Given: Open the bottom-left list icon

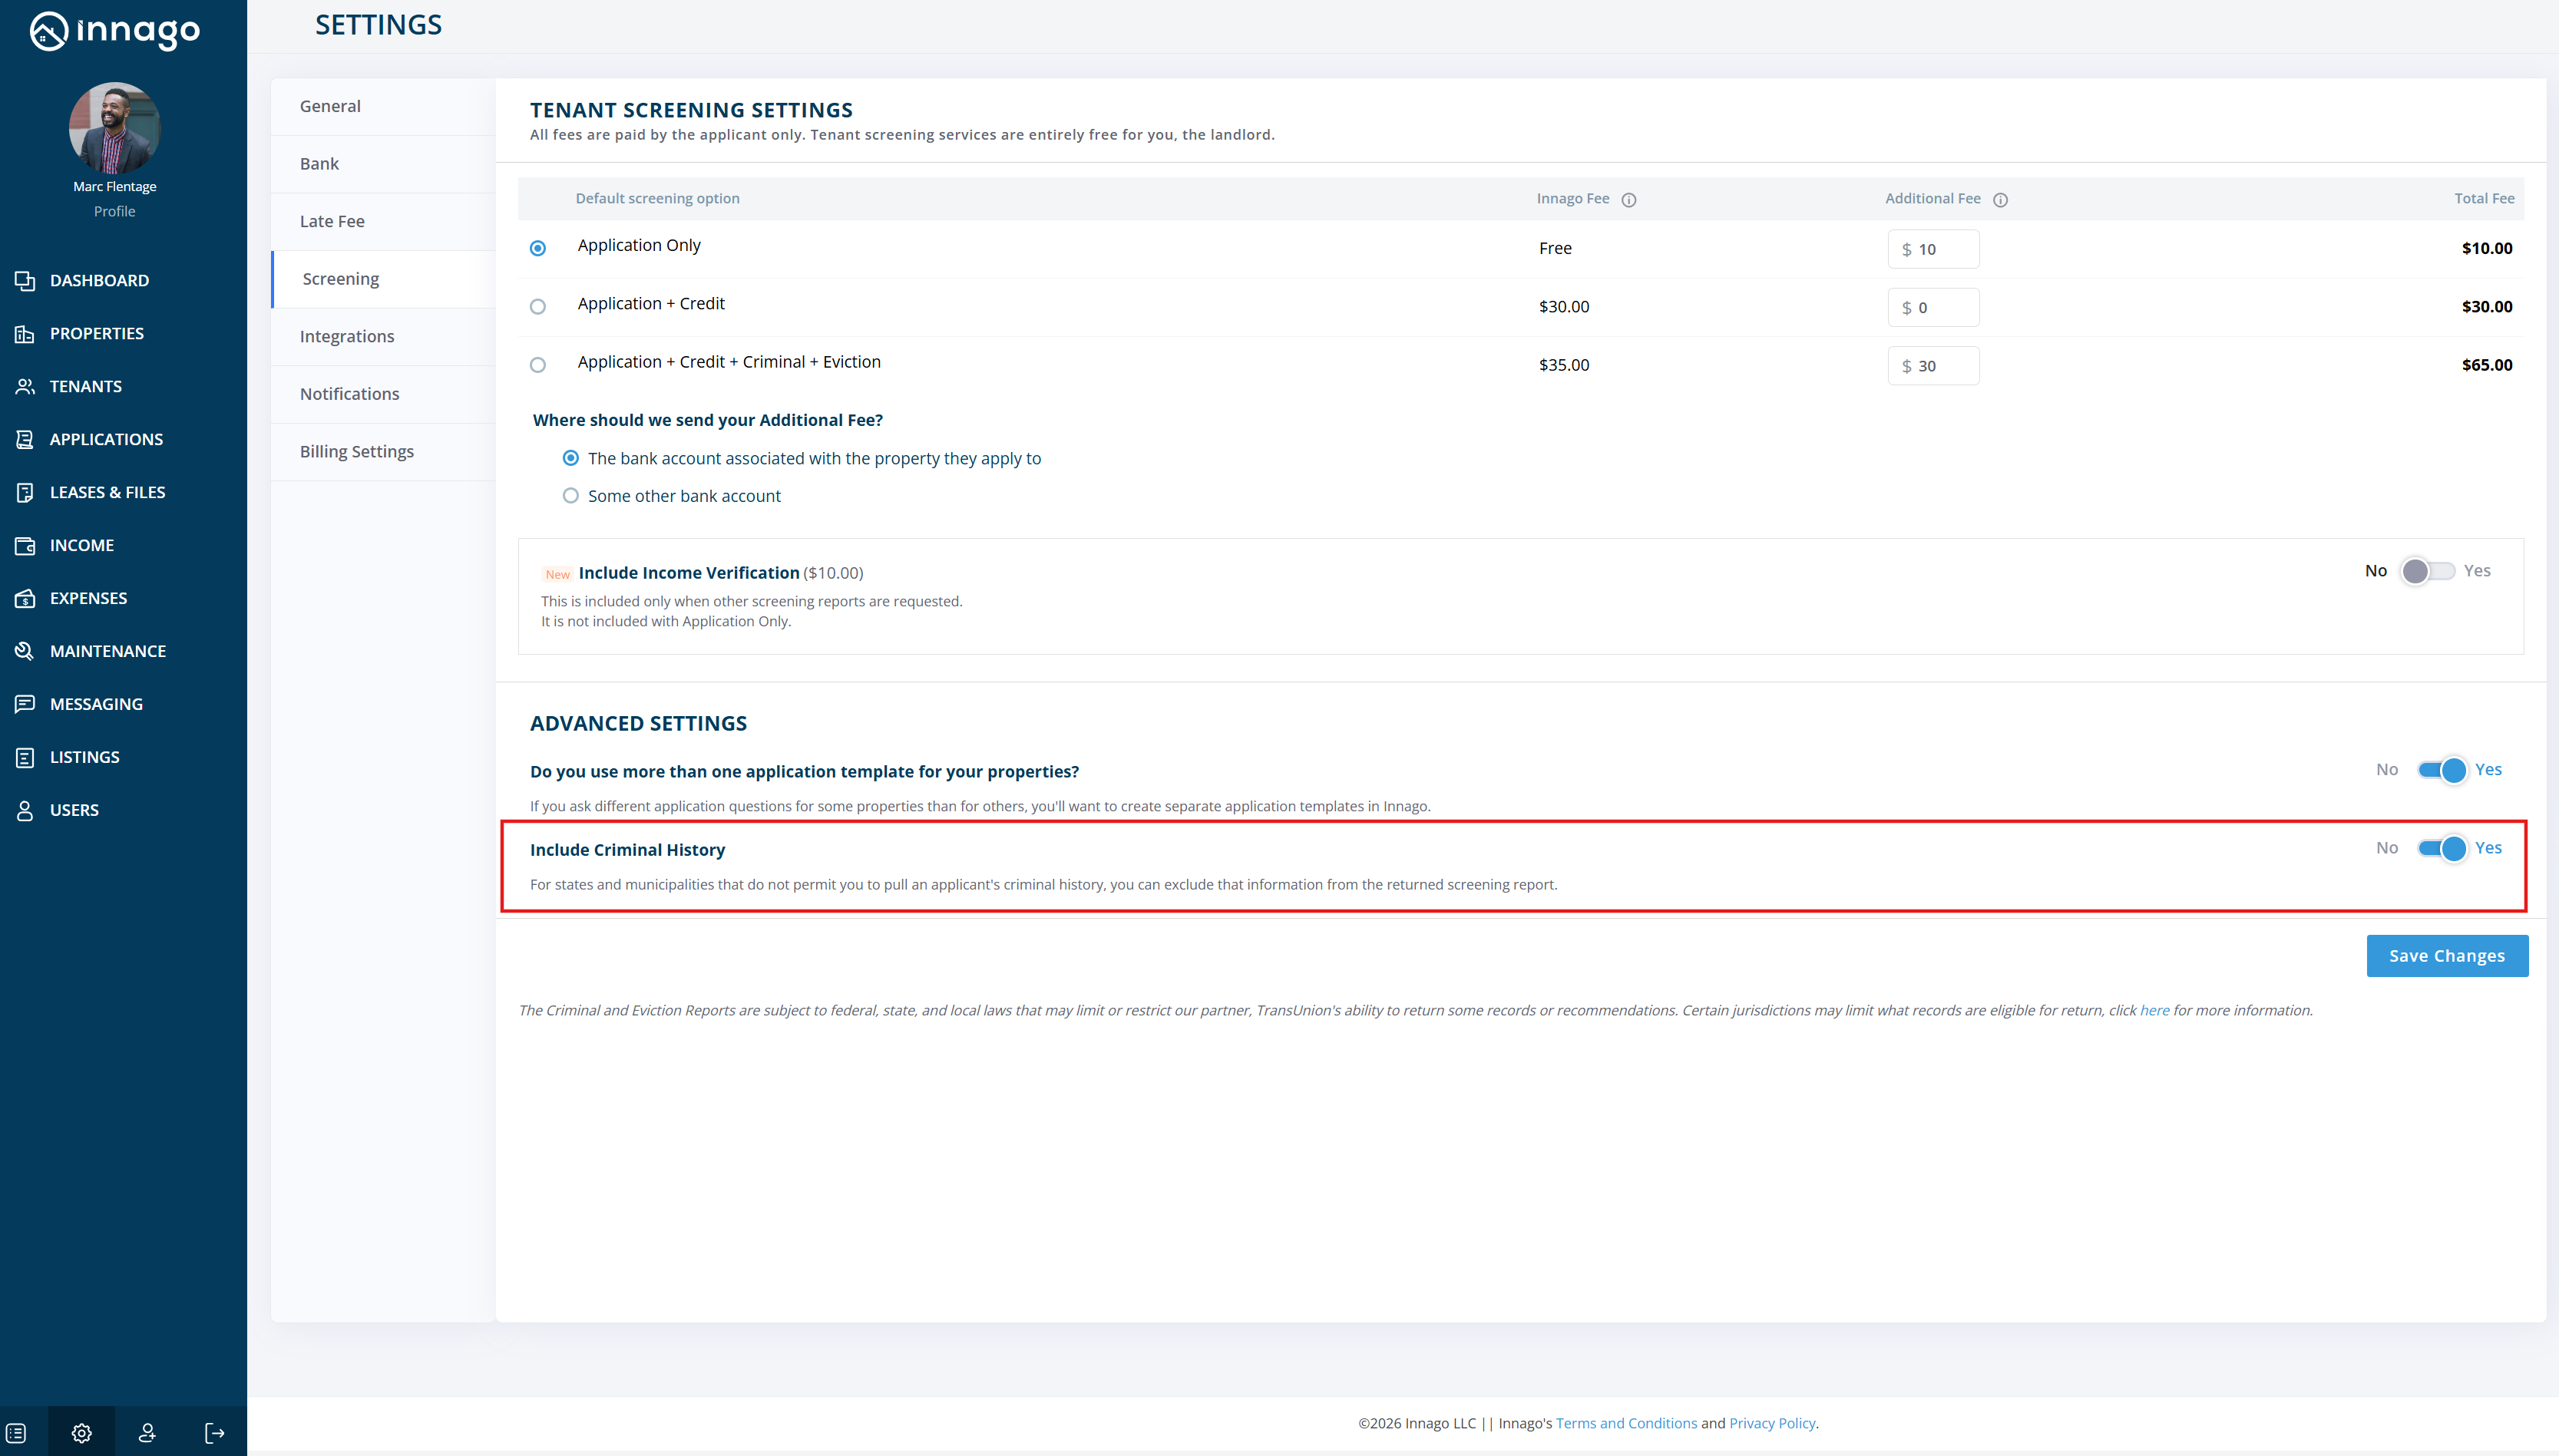Looking at the screenshot, I should click(16, 1433).
